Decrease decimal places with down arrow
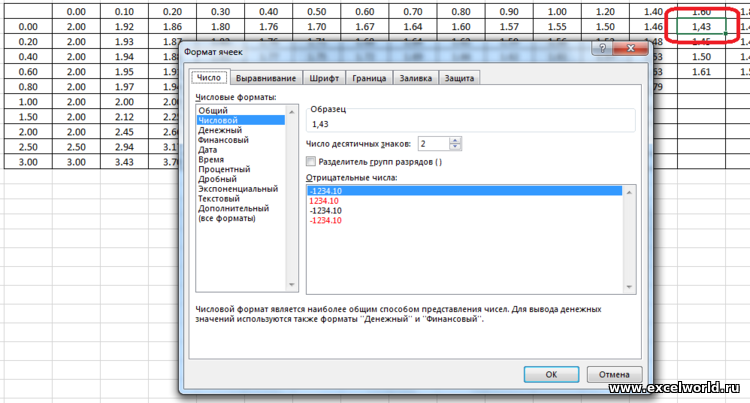 pyautogui.click(x=456, y=147)
